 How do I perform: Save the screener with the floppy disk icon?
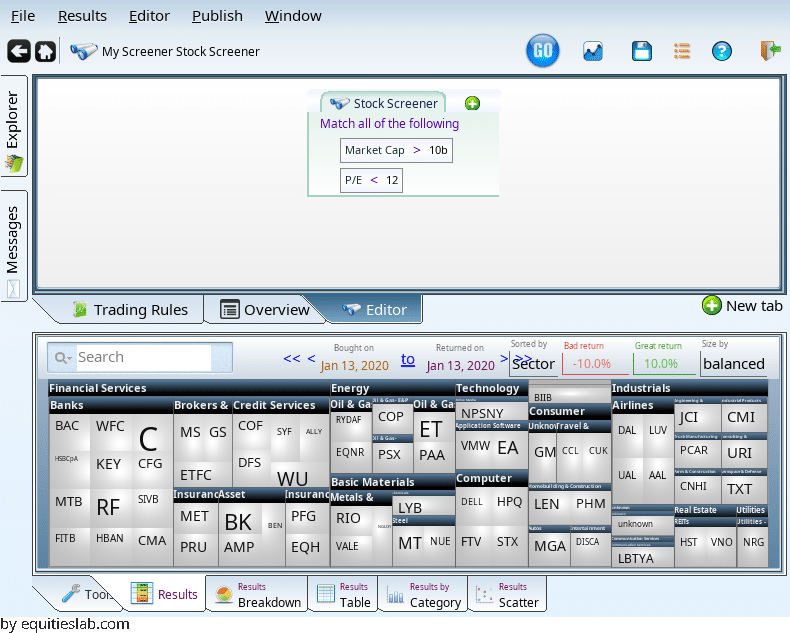(642, 51)
